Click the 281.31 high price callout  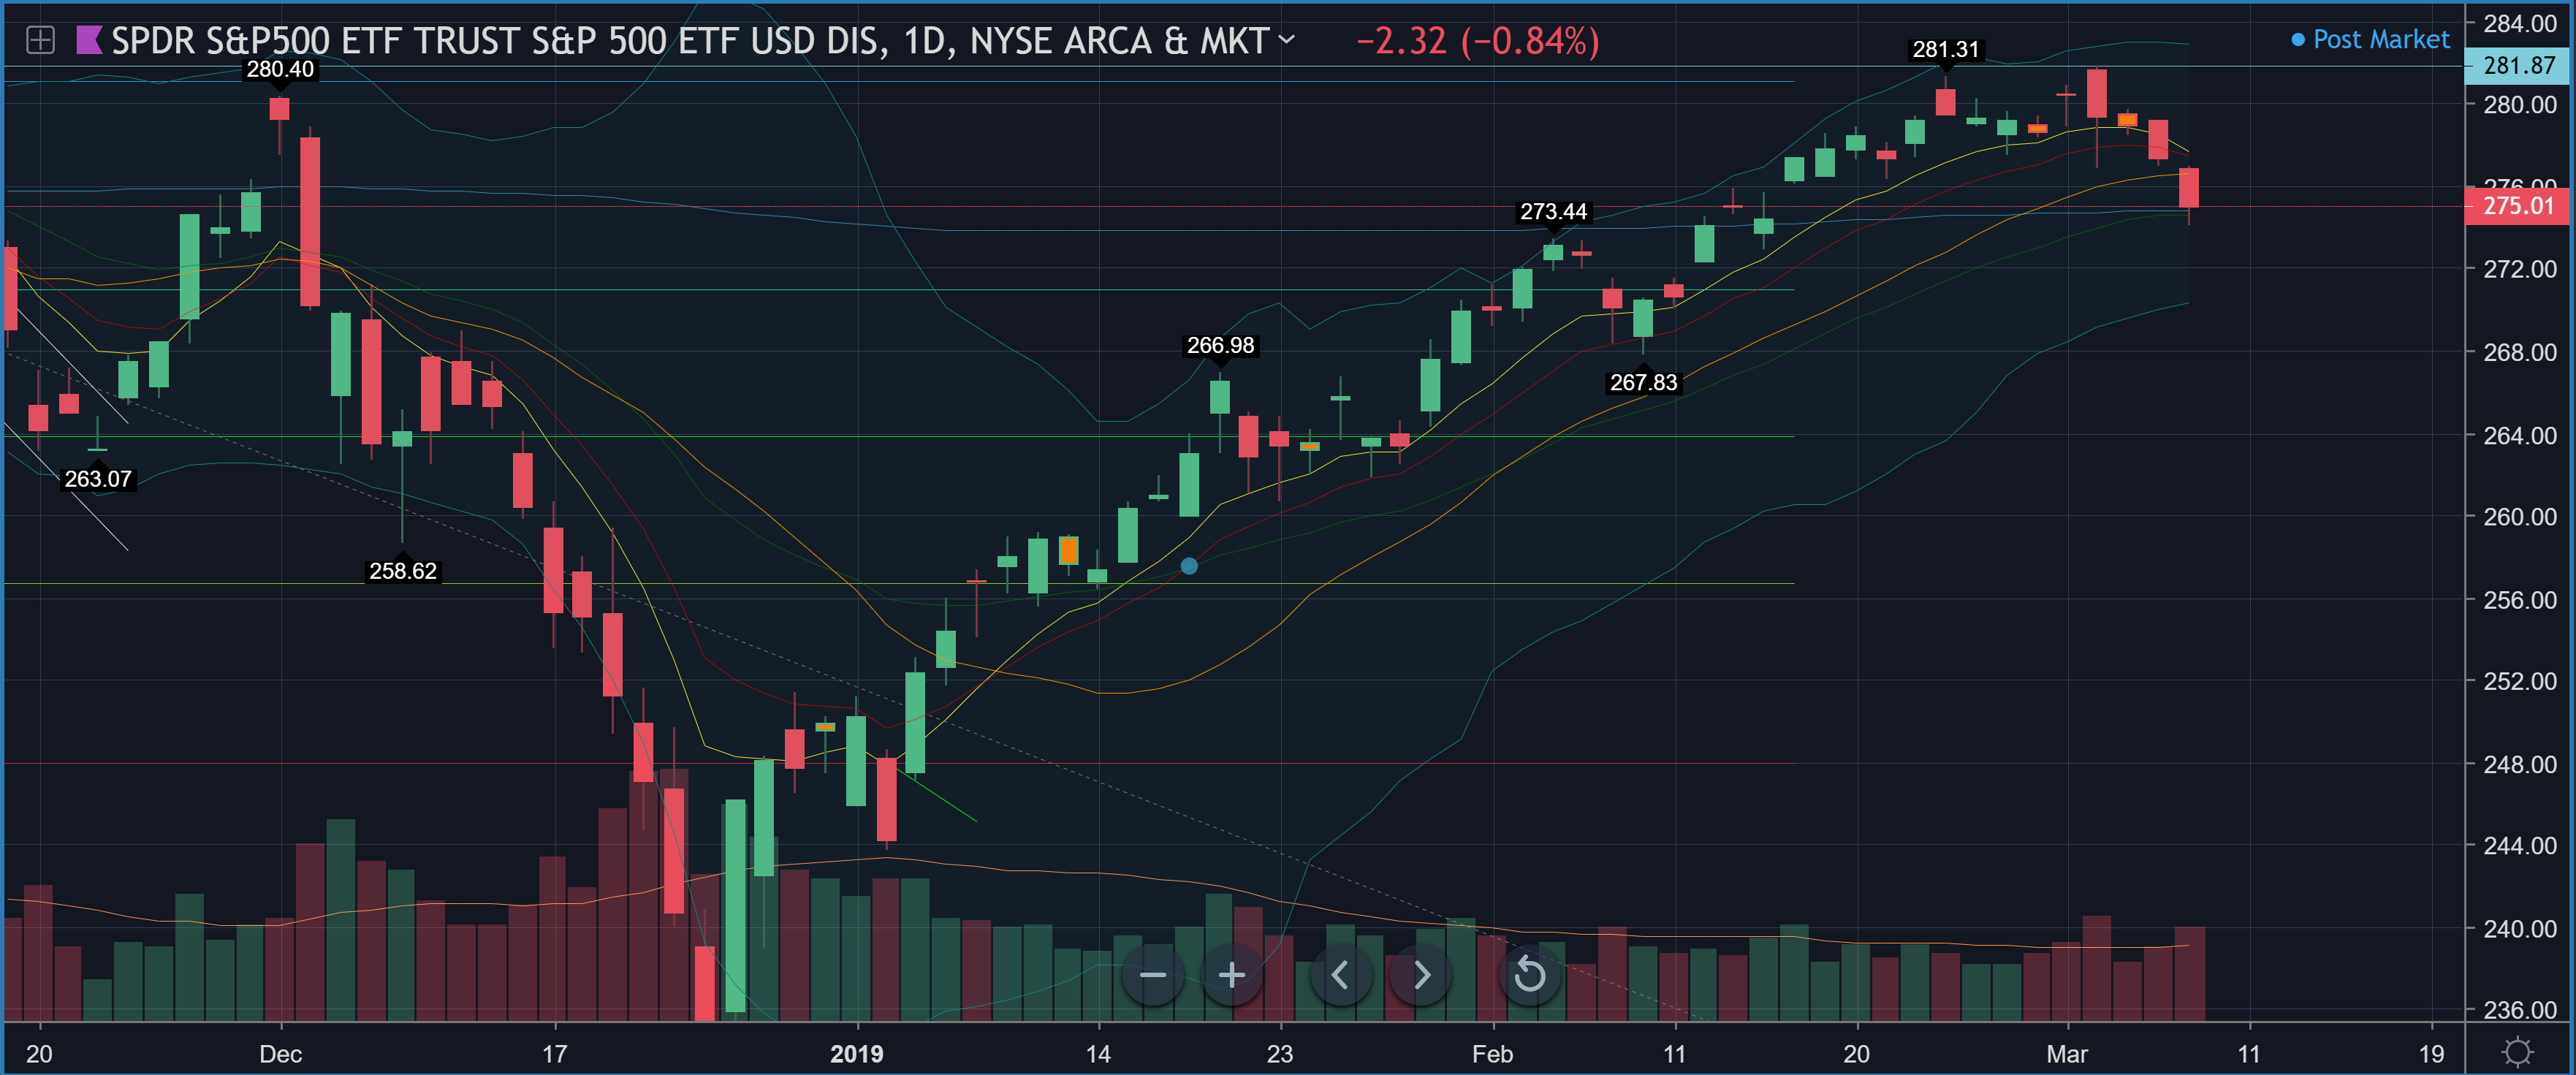coord(1945,50)
